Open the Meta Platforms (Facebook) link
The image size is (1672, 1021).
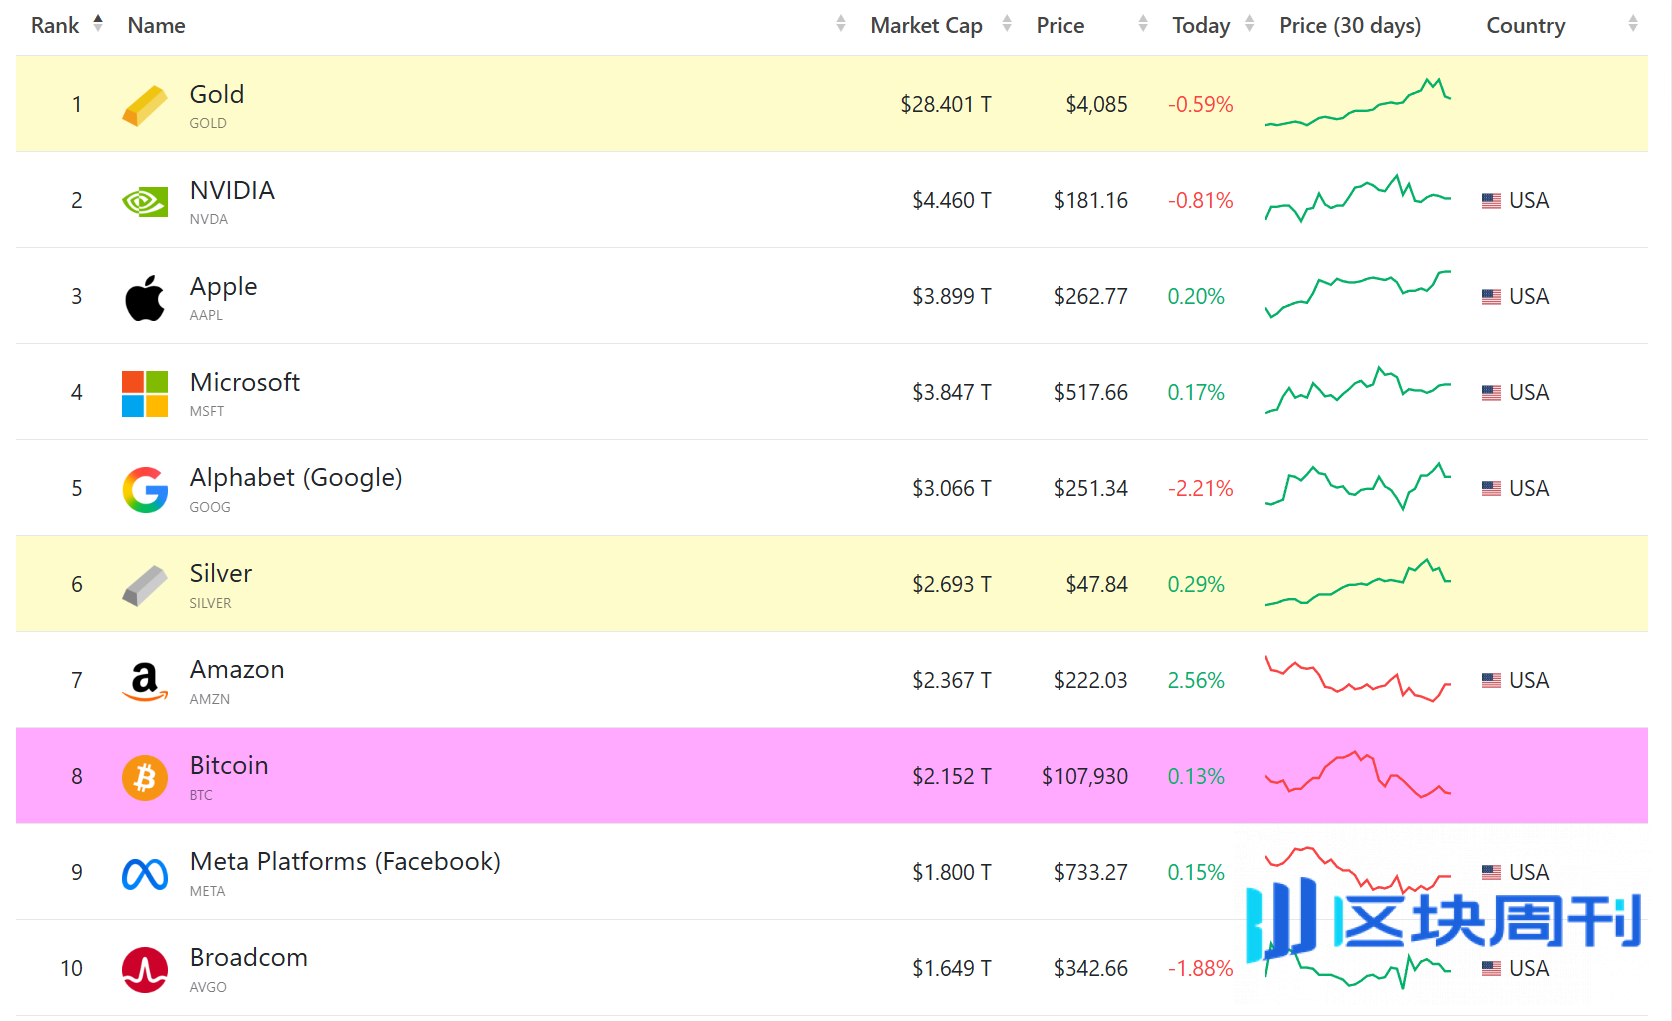click(x=345, y=862)
